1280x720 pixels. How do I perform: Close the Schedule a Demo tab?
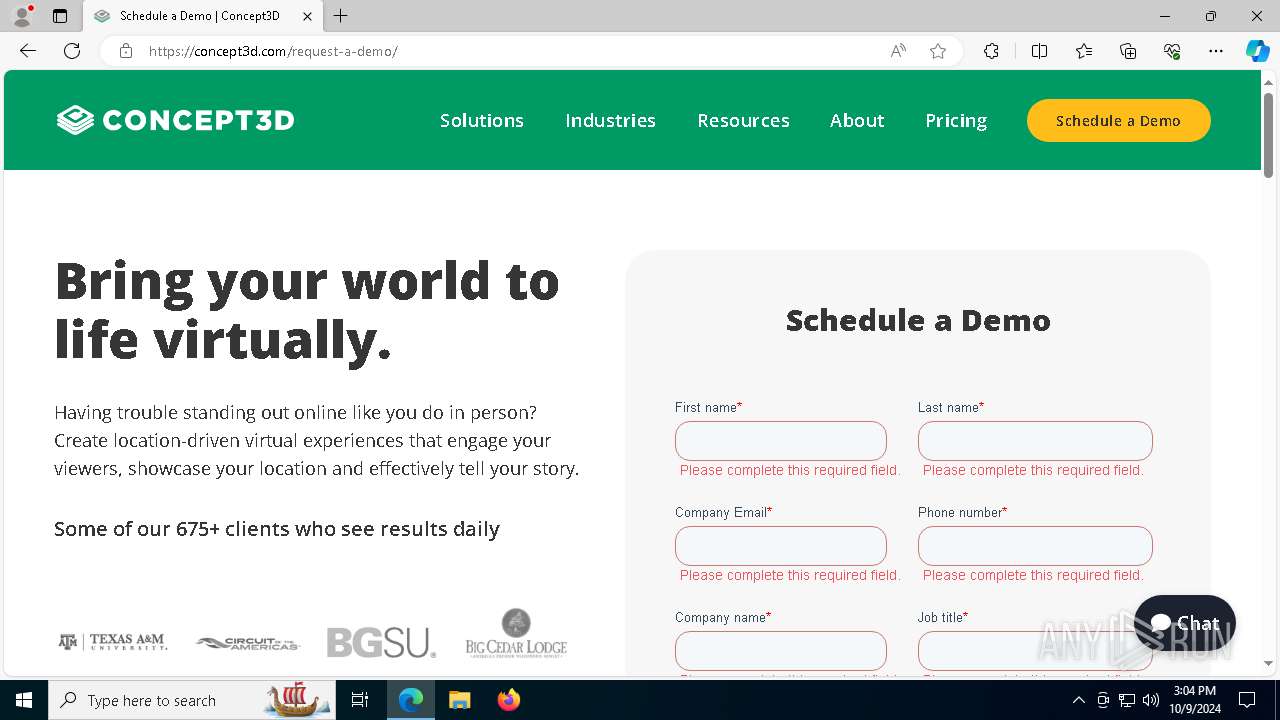307,16
